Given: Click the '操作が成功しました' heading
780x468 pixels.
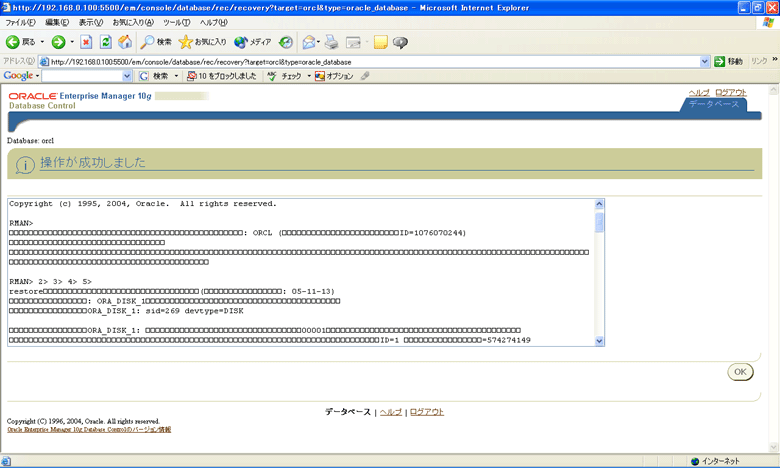Looking at the screenshot, I should (x=93, y=163).
